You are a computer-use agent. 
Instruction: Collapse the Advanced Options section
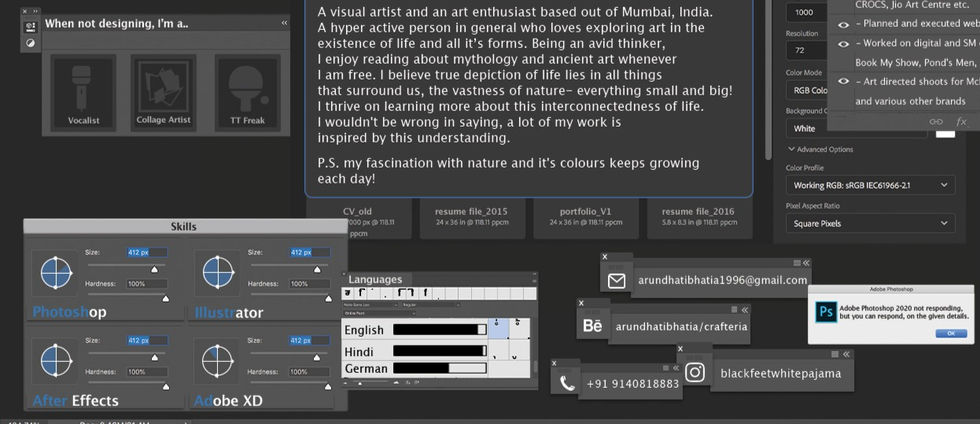coord(791,149)
